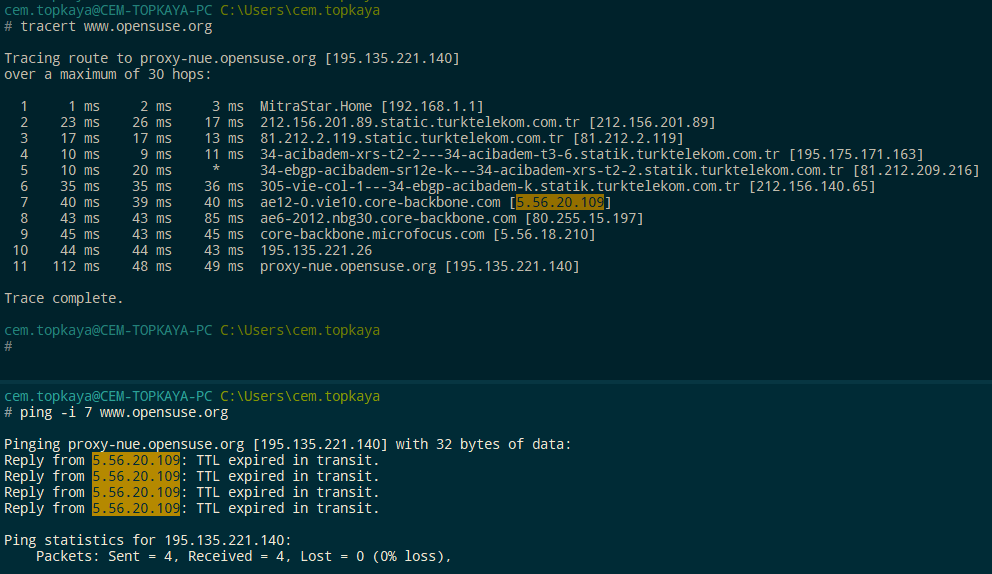Click highlighted IP in second 'Reply from' line
The width and height of the screenshot is (992, 574).
(x=136, y=476)
